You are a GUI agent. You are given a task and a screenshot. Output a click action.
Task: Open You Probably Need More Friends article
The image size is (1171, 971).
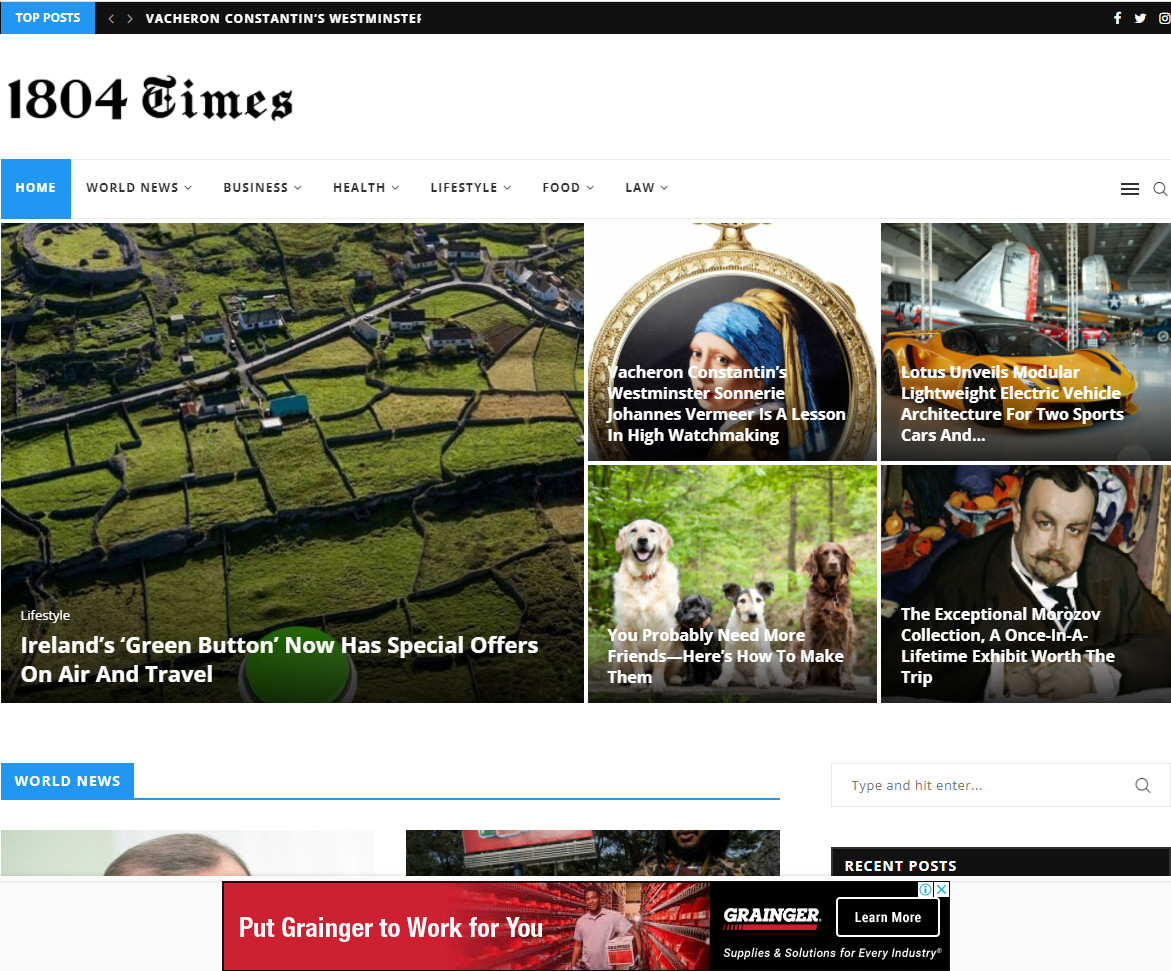[725, 656]
